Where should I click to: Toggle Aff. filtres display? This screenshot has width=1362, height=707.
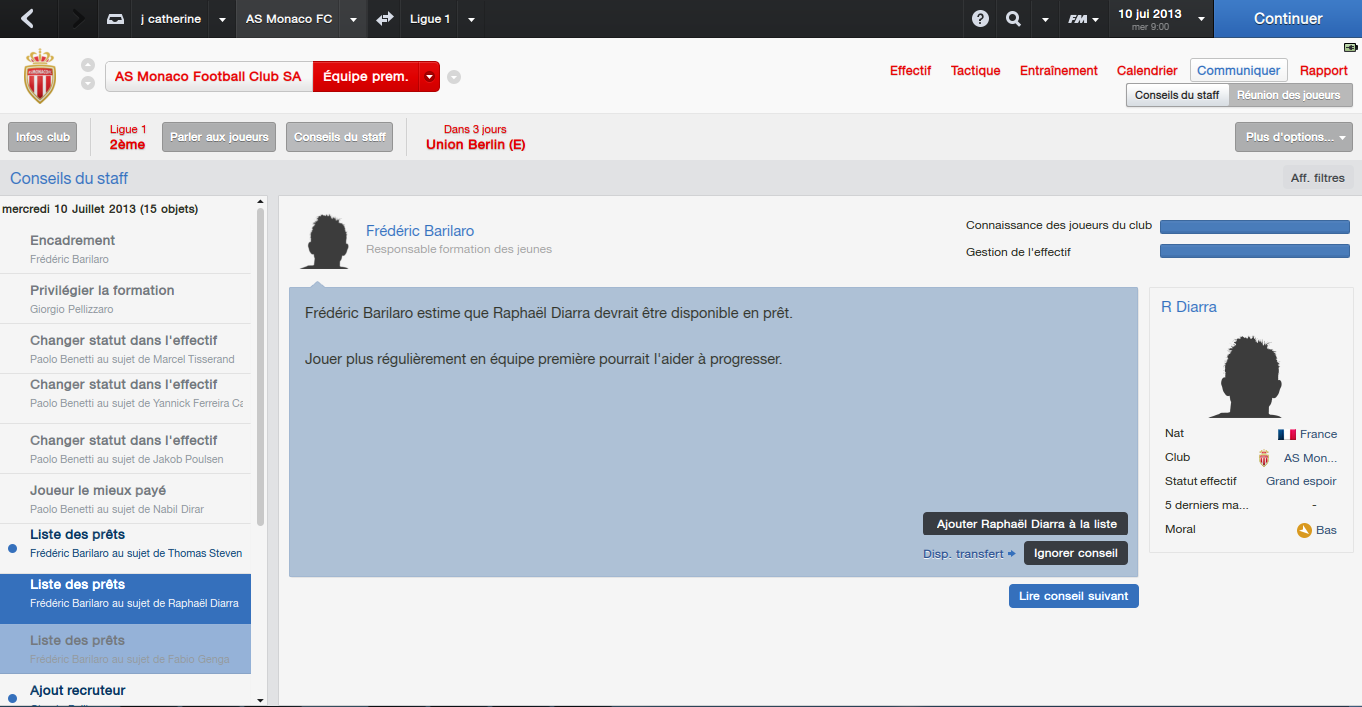click(x=1317, y=178)
